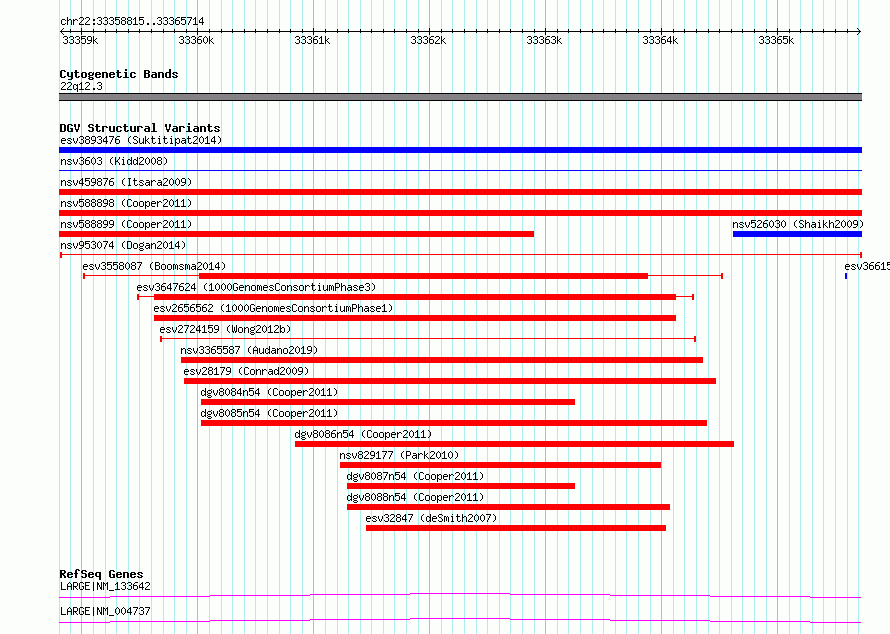890x634 pixels.
Task: Click the nsv588898 (Cooper2011) variant label
Action: pos(126,203)
